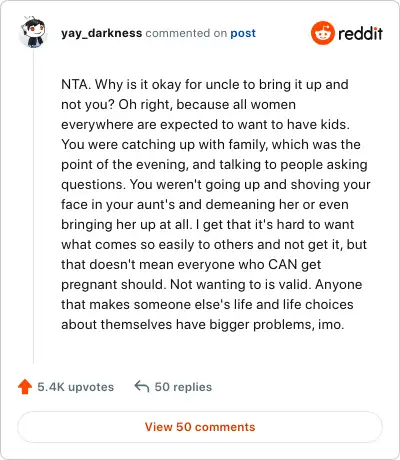Open the 50 replies text link
Screen dimensions: 400x460
183,387
